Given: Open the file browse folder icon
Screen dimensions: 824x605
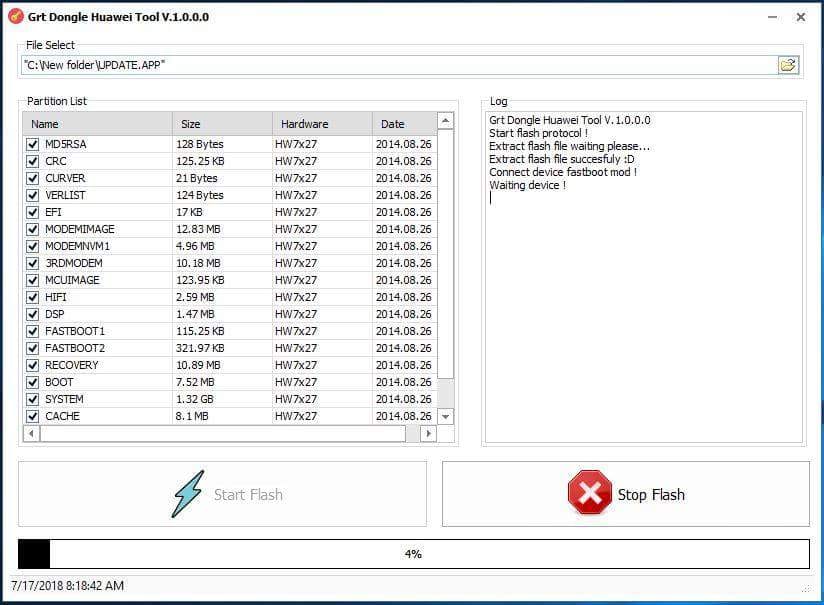Looking at the screenshot, I should tap(788, 65).
